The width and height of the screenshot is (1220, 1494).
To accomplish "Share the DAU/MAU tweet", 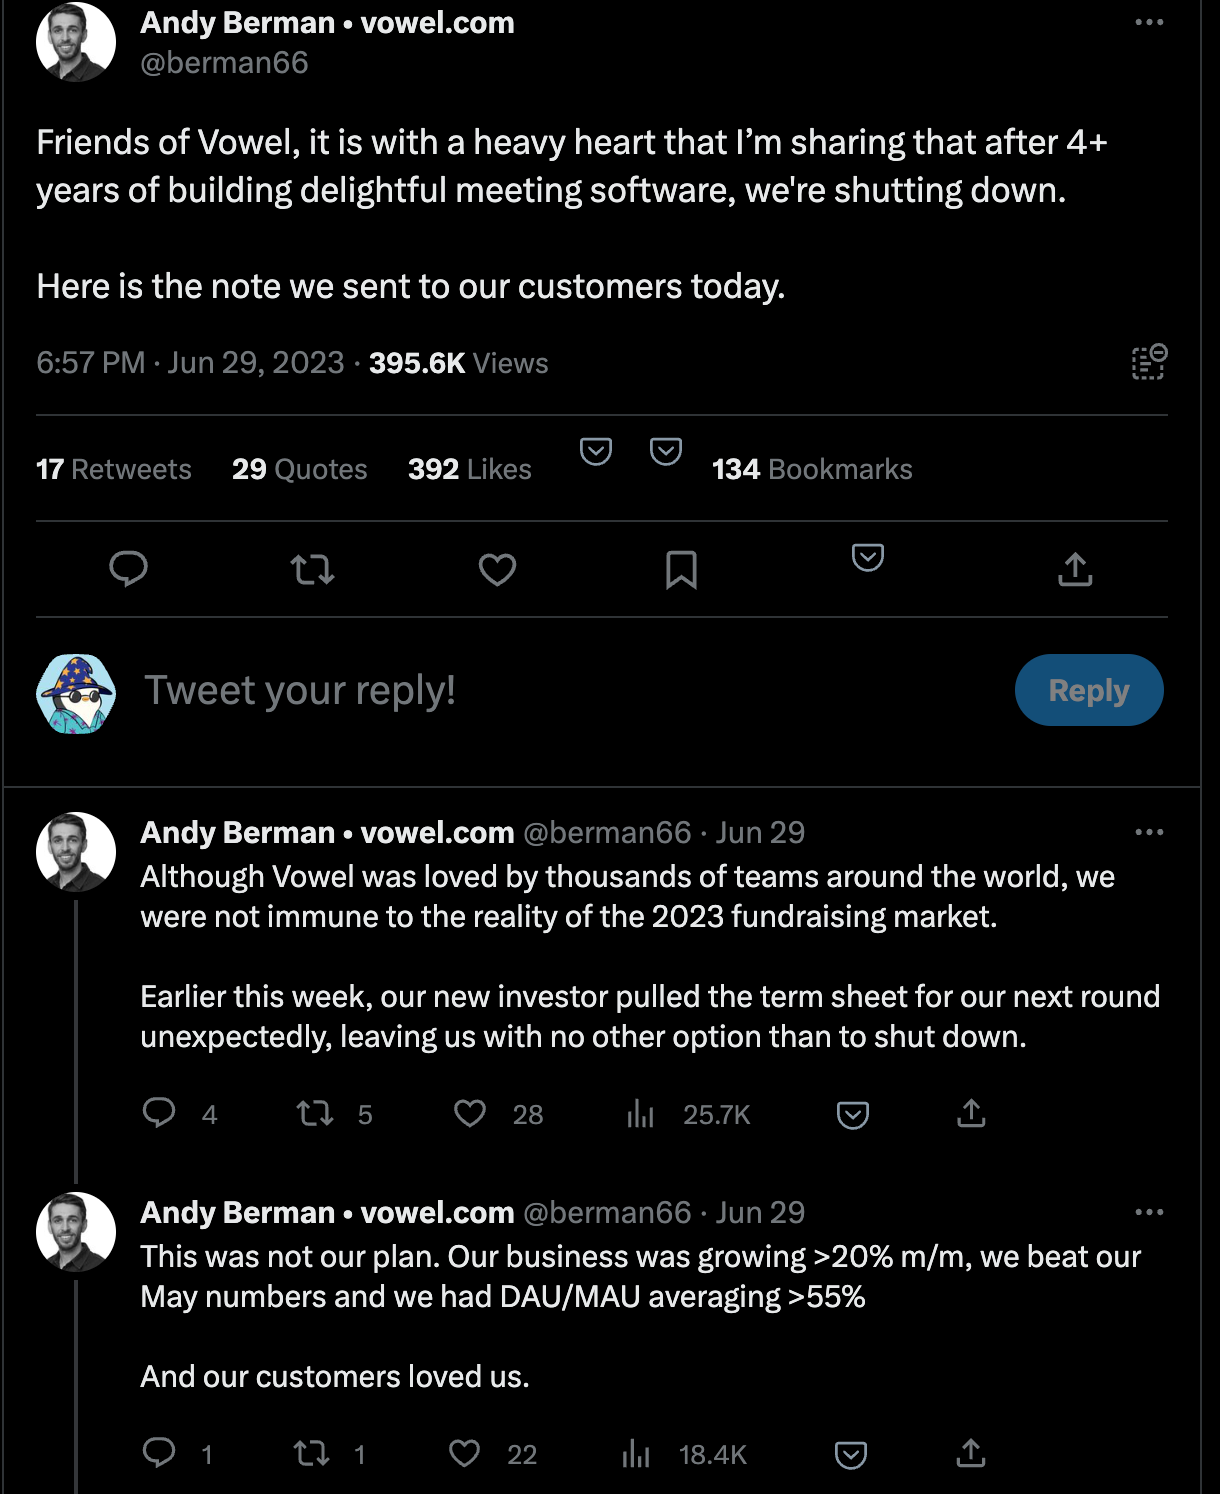I will click(971, 1453).
